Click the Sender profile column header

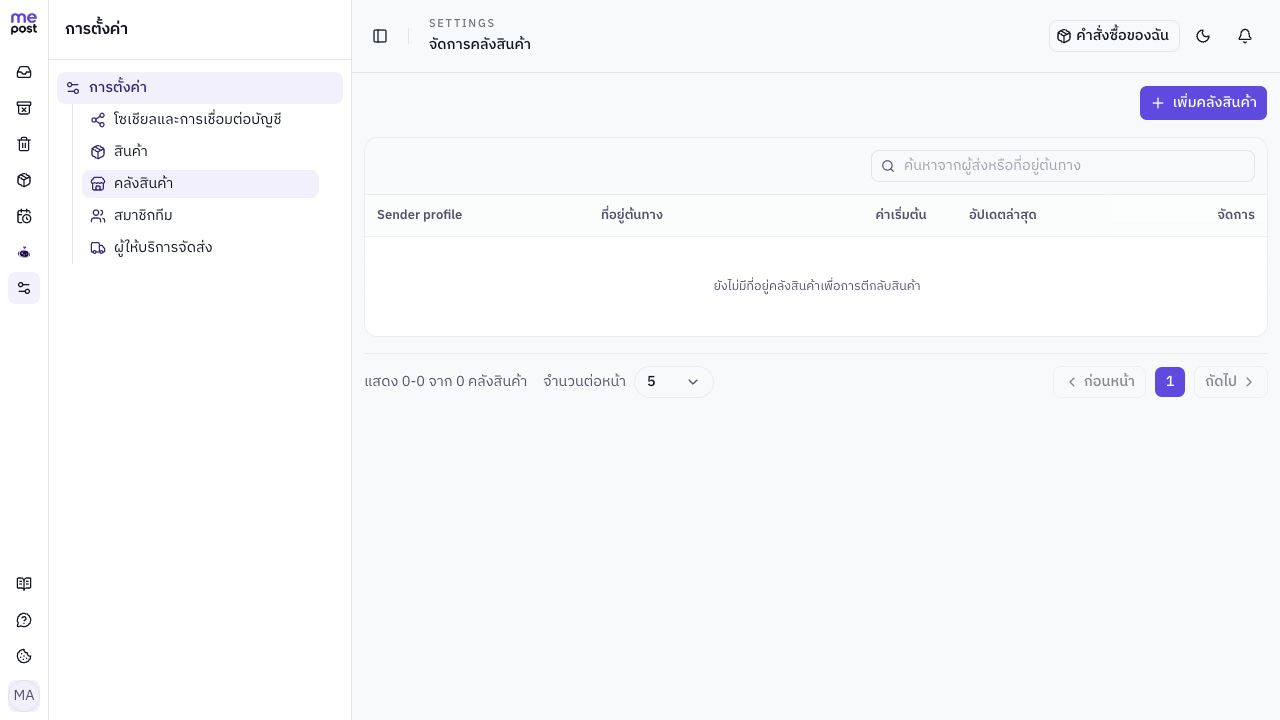pyautogui.click(x=419, y=215)
